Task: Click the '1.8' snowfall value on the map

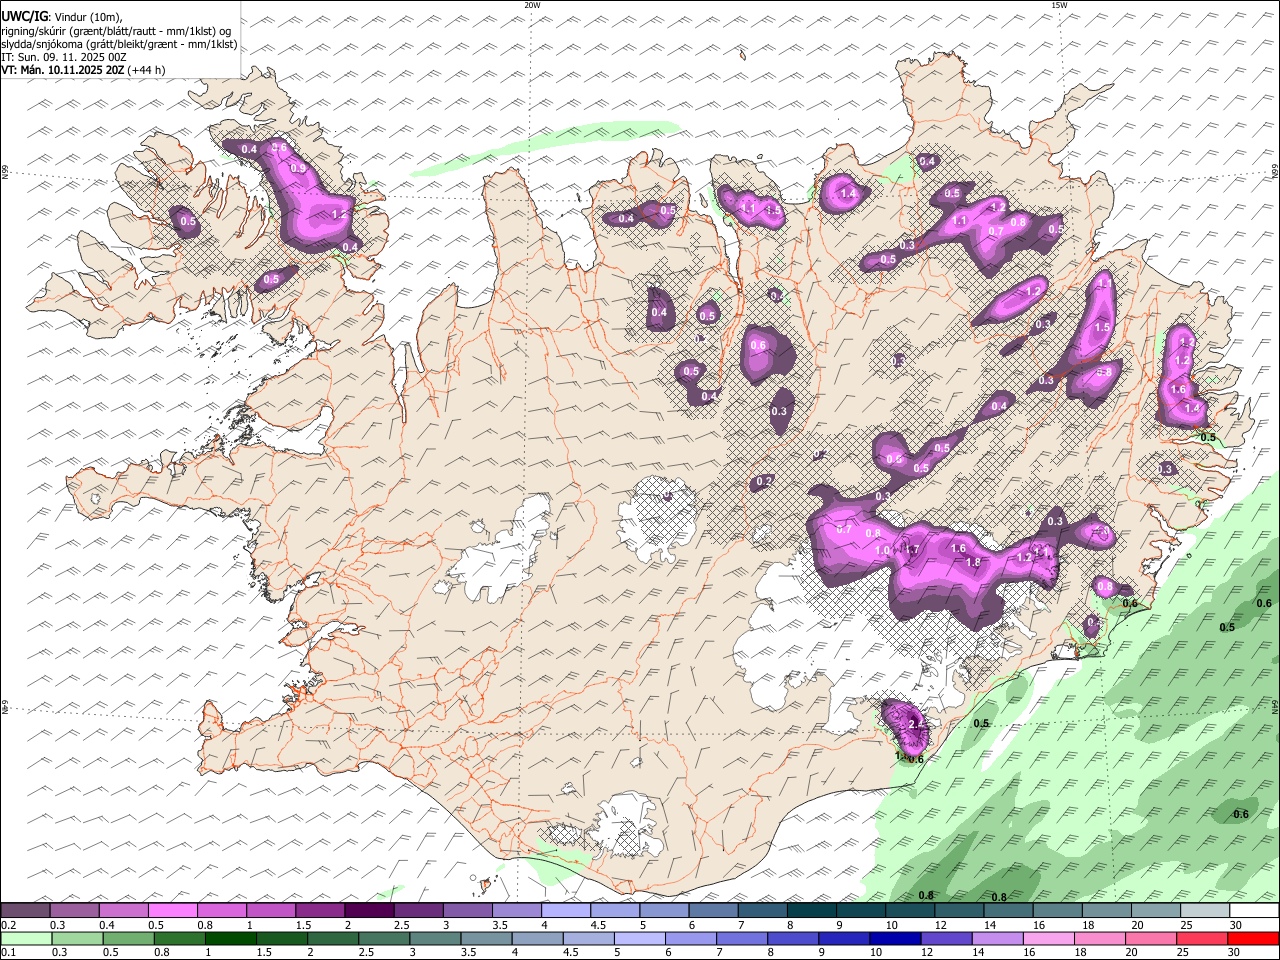Action: [972, 562]
